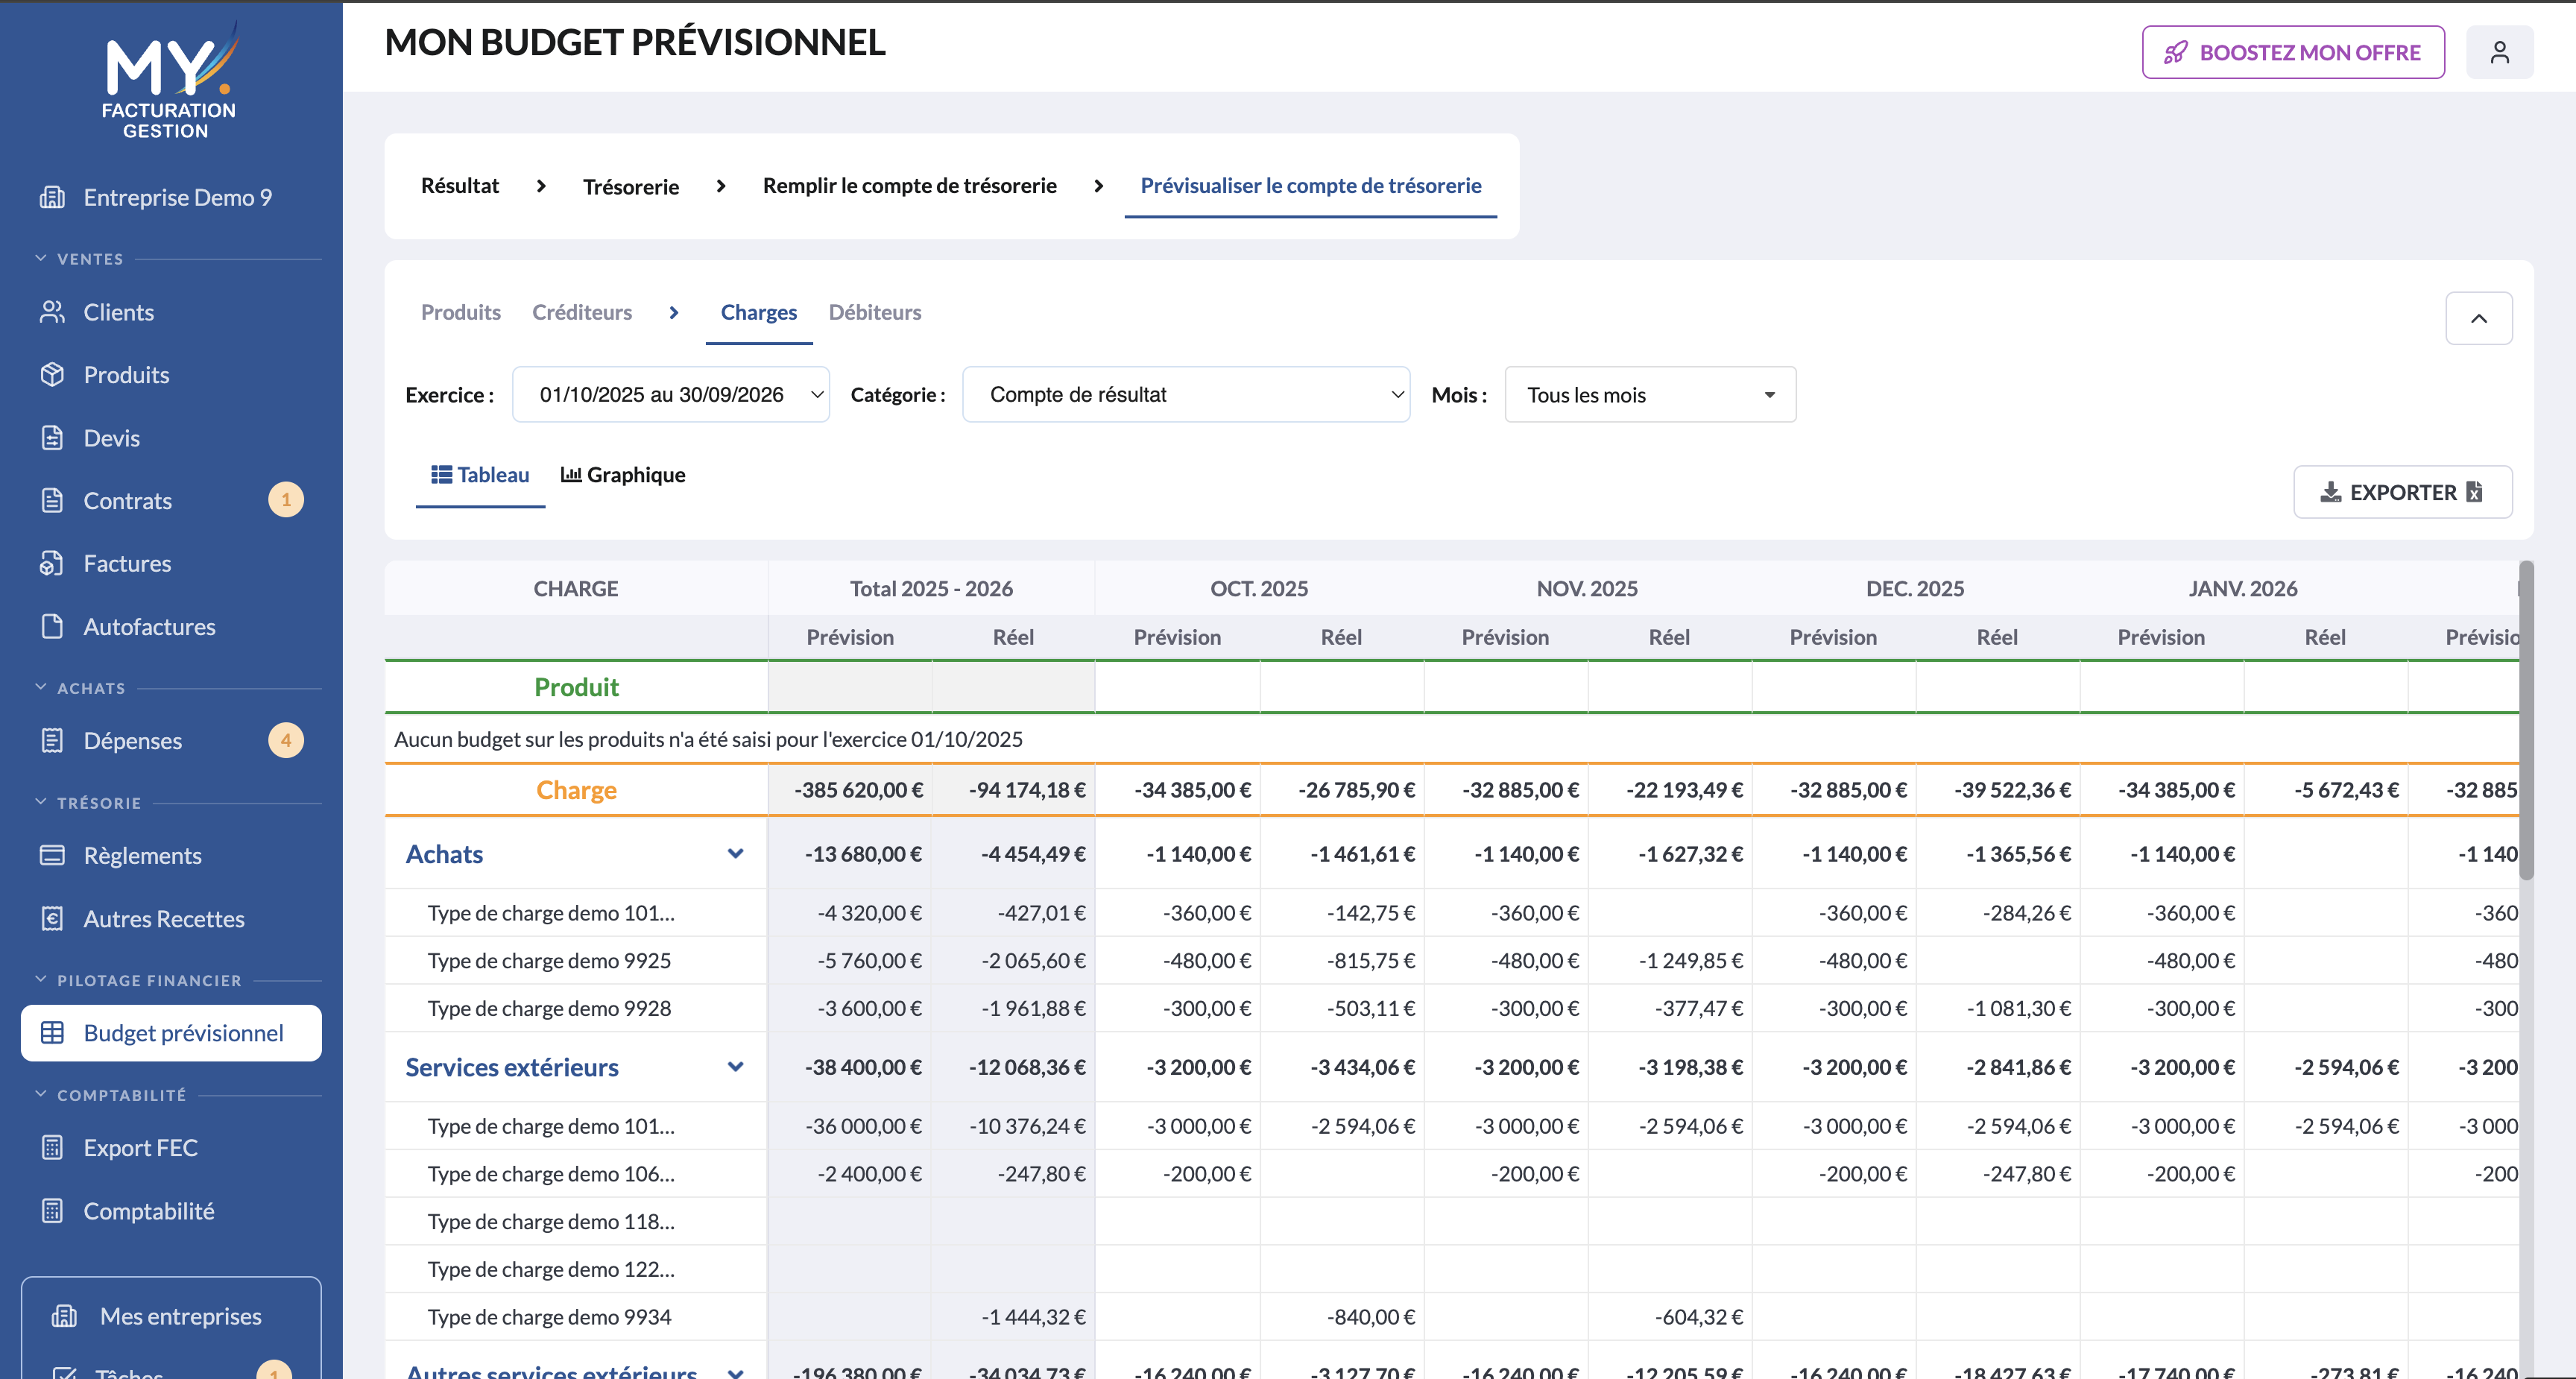Open the Catégorie Compte de résultat dropdown
The width and height of the screenshot is (2576, 1379).
click(x=1186, y=394)
